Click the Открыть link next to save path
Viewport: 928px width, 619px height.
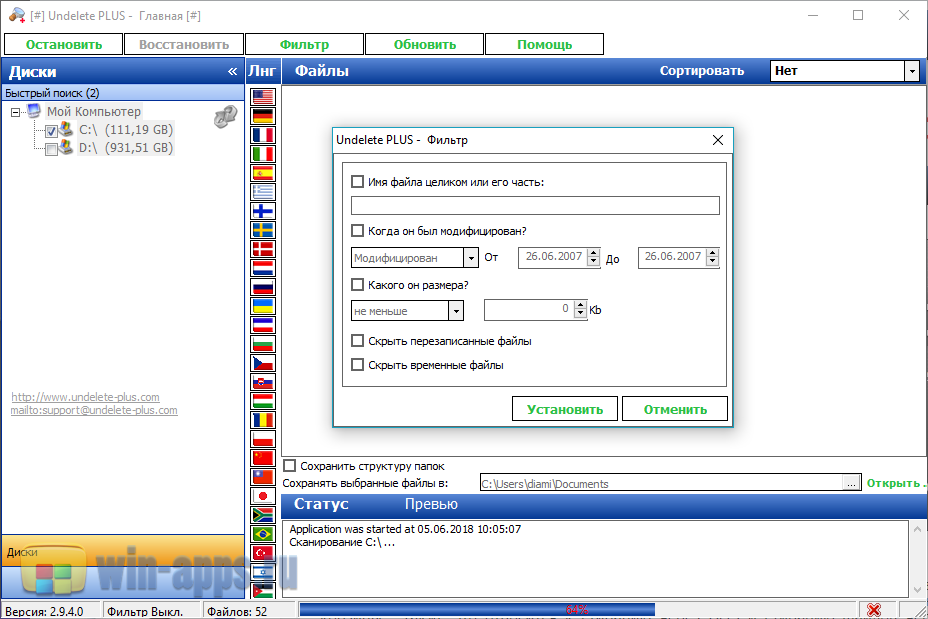tap(894, 483)
